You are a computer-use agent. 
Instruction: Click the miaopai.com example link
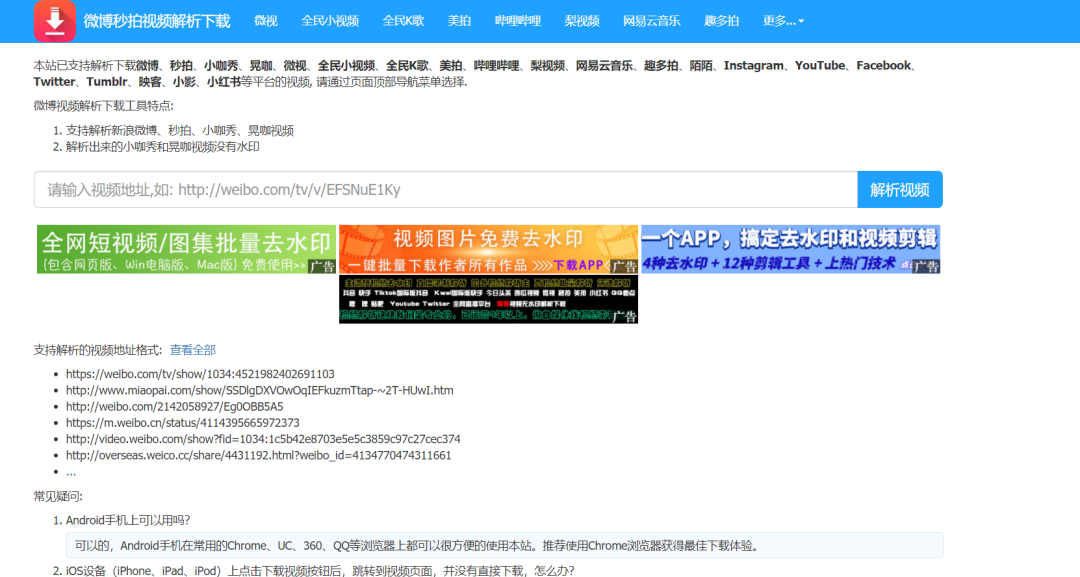pos(259,390)
